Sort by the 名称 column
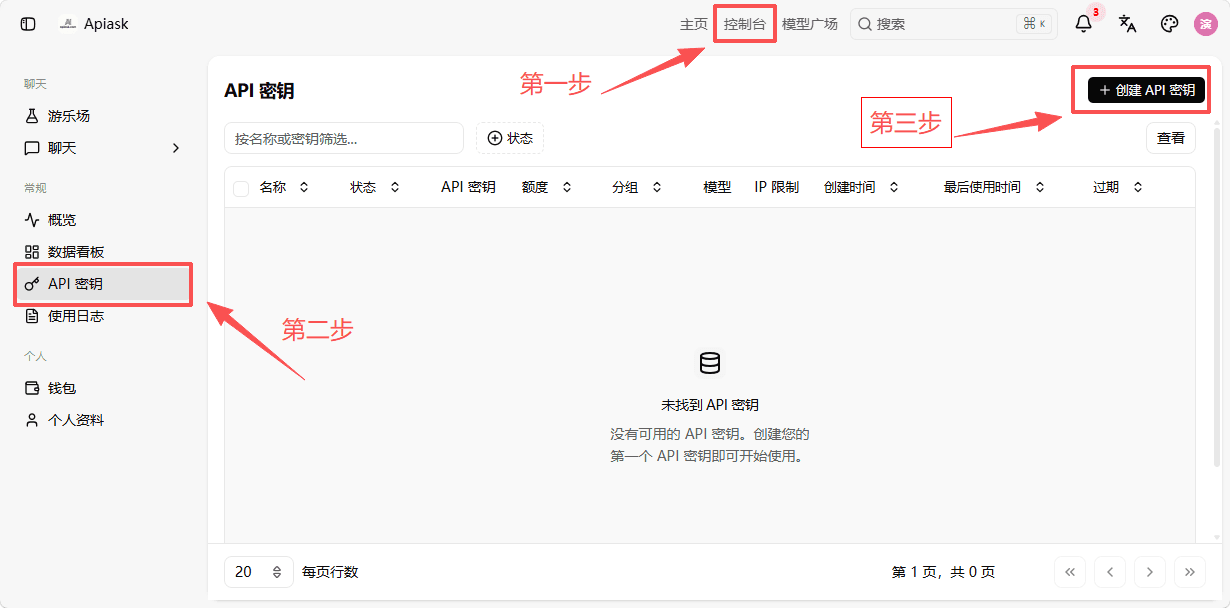The height and width of the screenshot is (608, 1230). [x=284, y=187]
